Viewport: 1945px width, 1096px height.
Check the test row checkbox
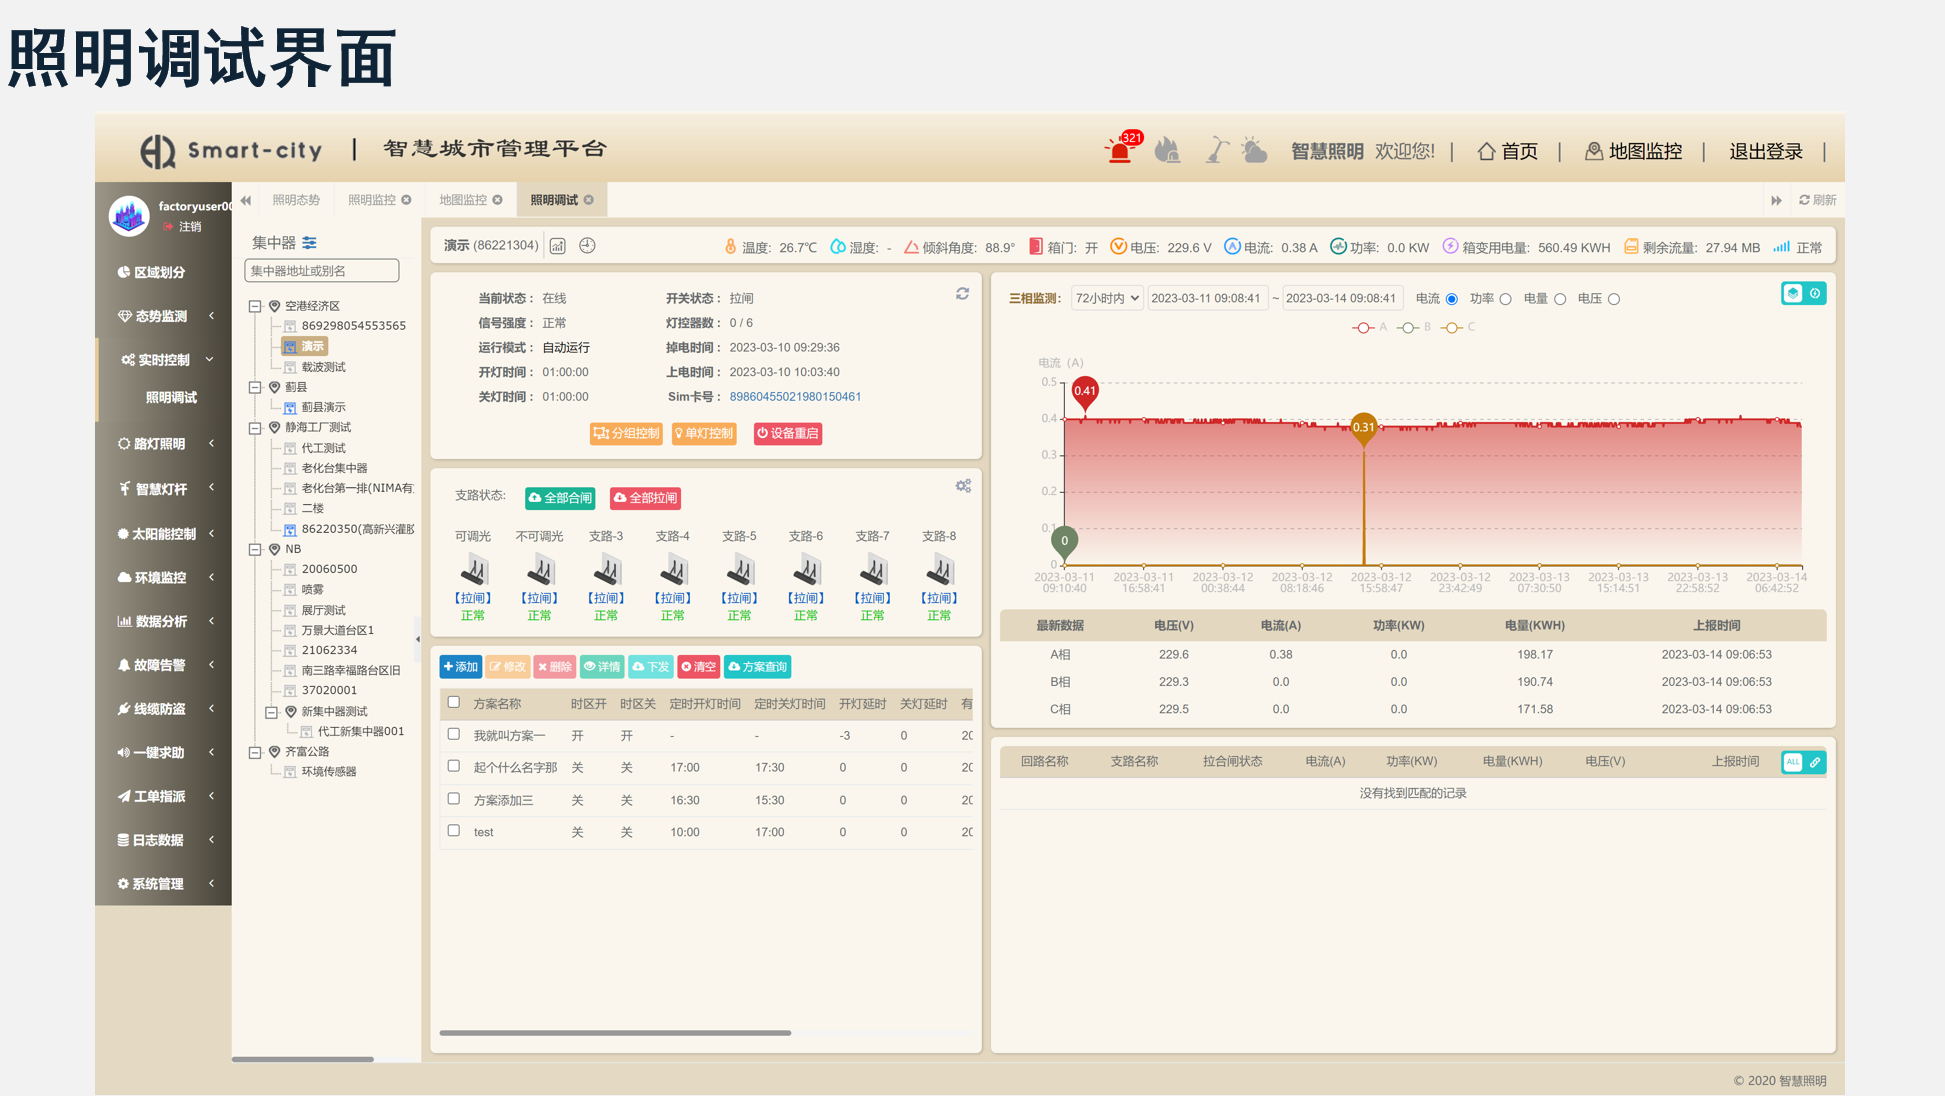pyautogui.click(x=454, y=831)
